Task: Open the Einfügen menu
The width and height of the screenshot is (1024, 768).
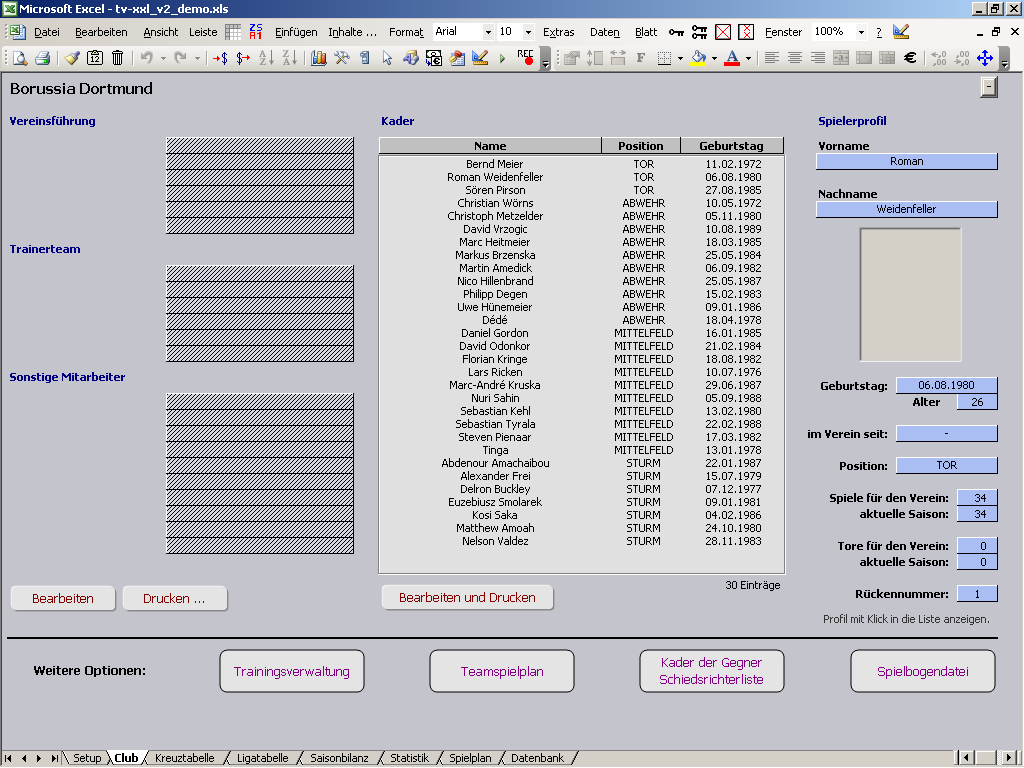Action: pos(296,32)
